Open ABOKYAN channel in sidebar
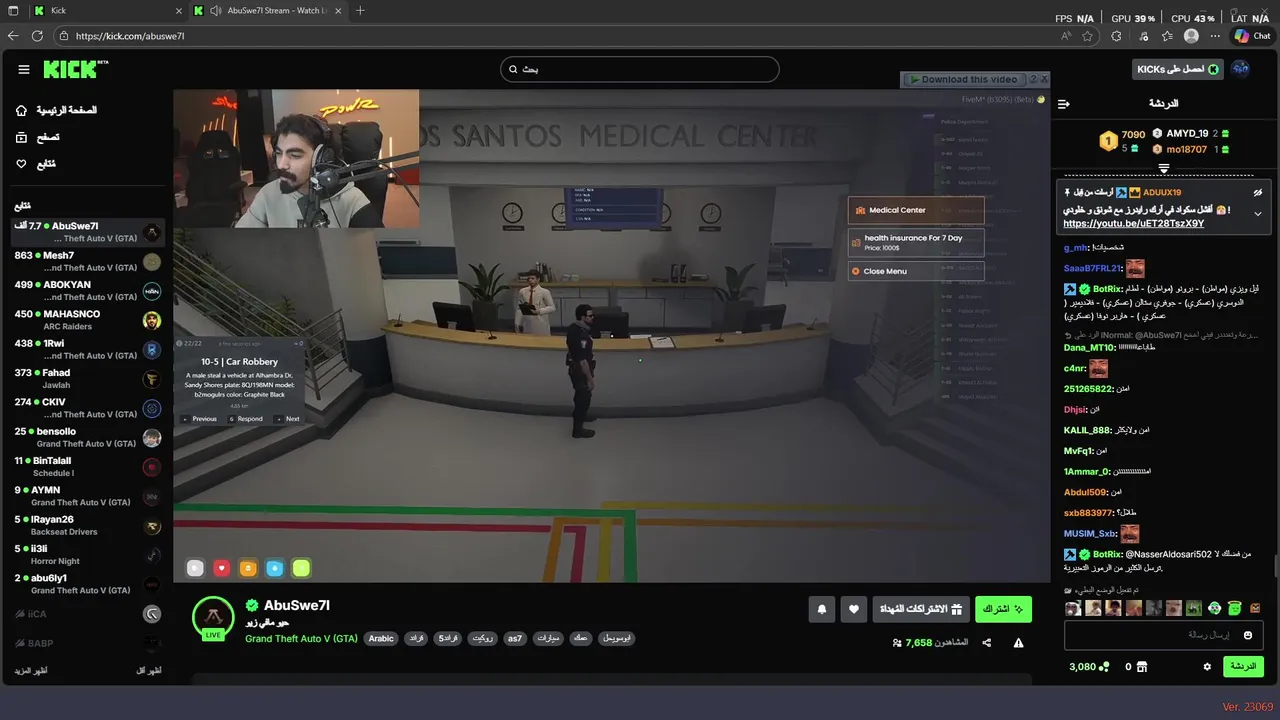This screenshot has height=720, width=1280. tap(87, 291)
